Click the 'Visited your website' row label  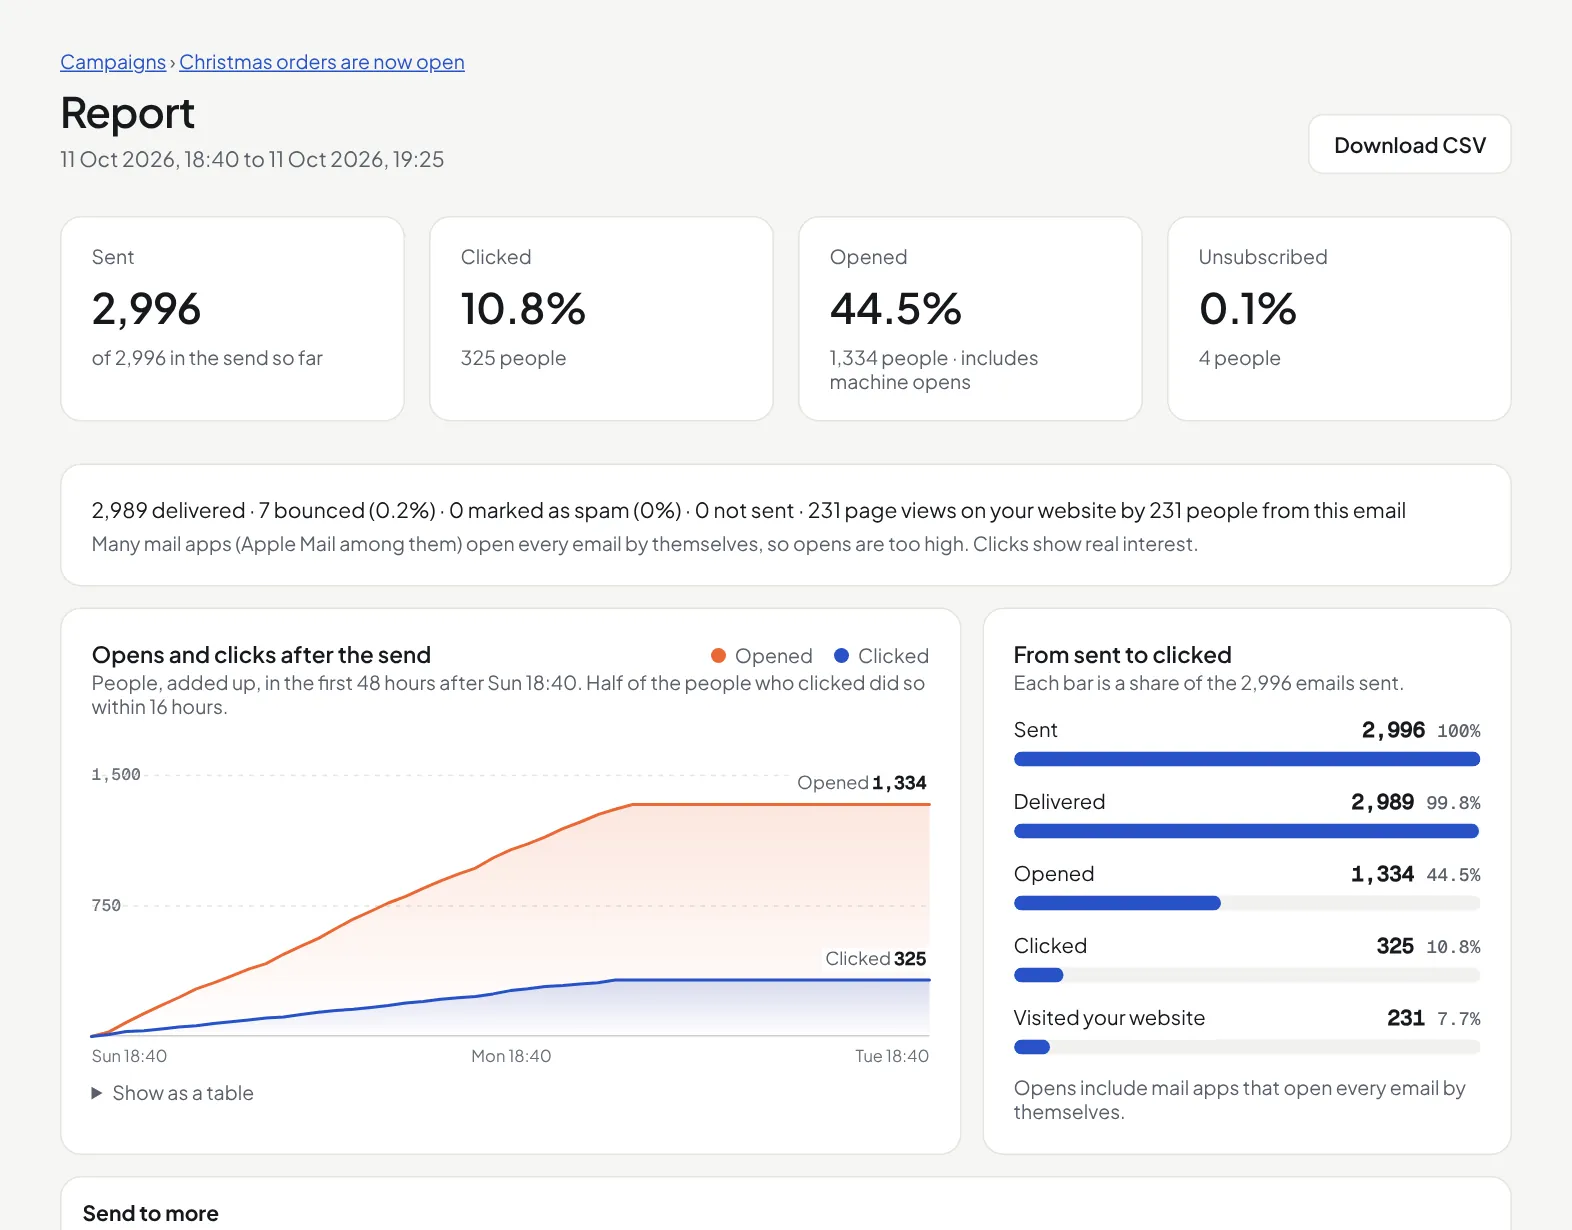(x=1110, y=1018)
